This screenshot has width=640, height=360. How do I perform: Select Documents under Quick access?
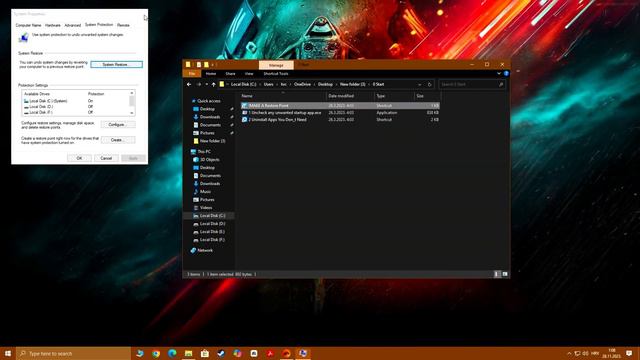click(x=210, y=125)
